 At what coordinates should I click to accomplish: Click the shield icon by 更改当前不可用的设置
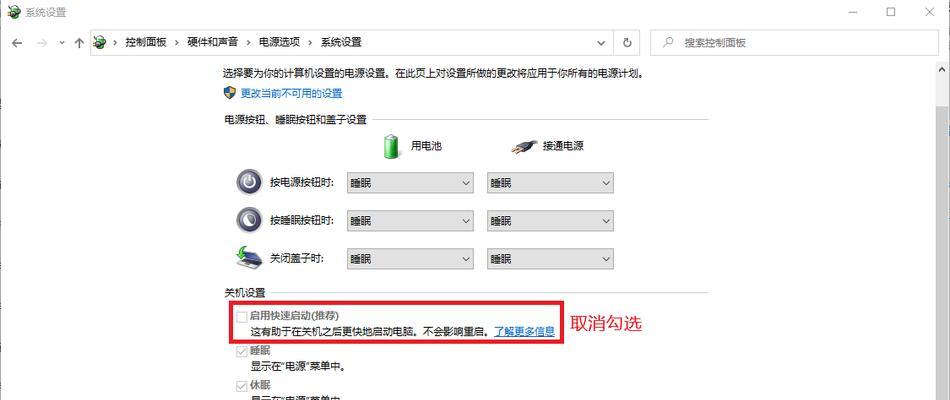[230, 93]
